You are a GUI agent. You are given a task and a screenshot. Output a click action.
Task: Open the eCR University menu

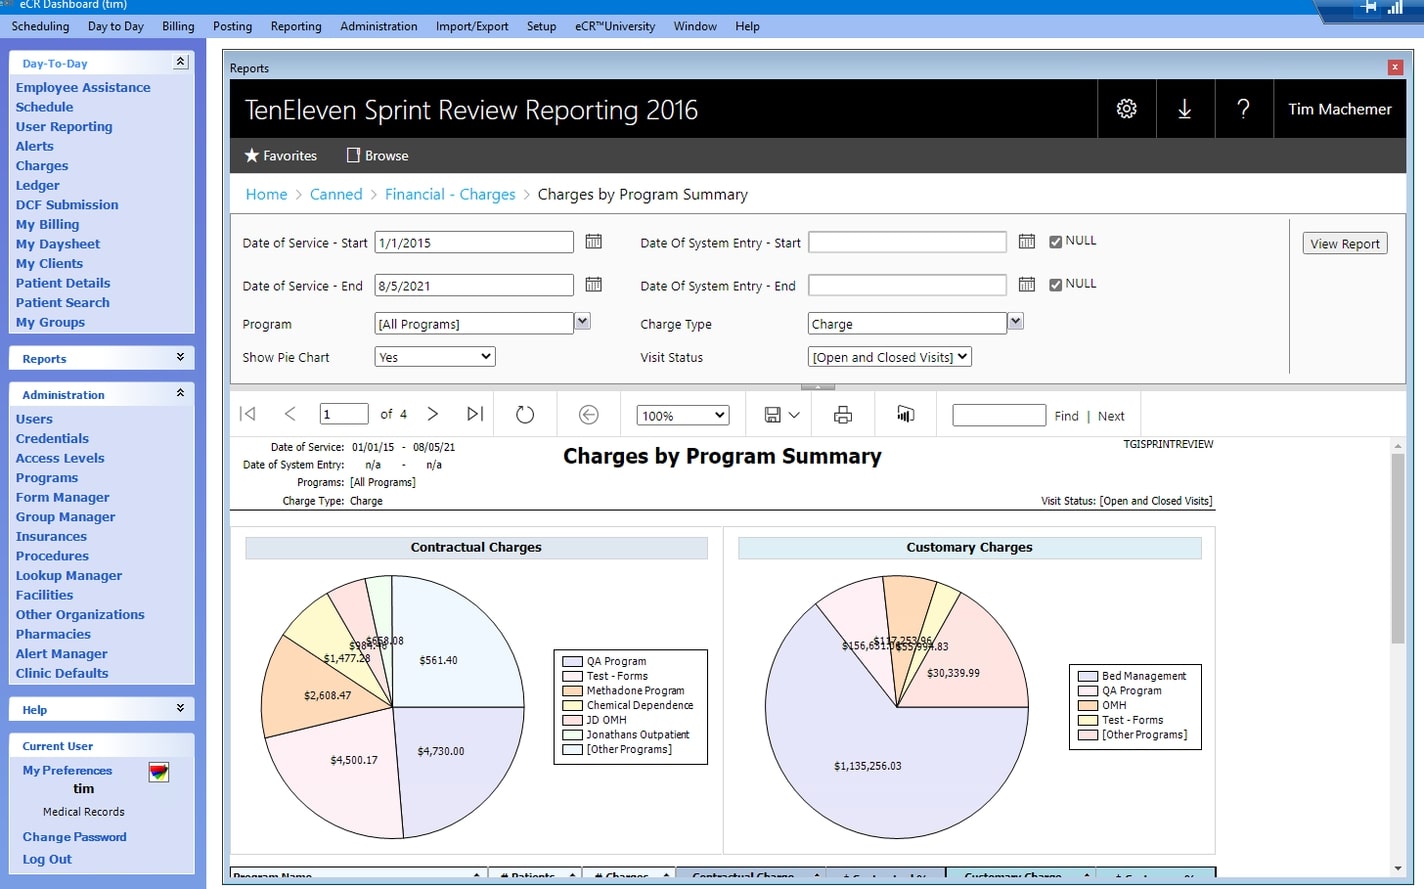615,26
